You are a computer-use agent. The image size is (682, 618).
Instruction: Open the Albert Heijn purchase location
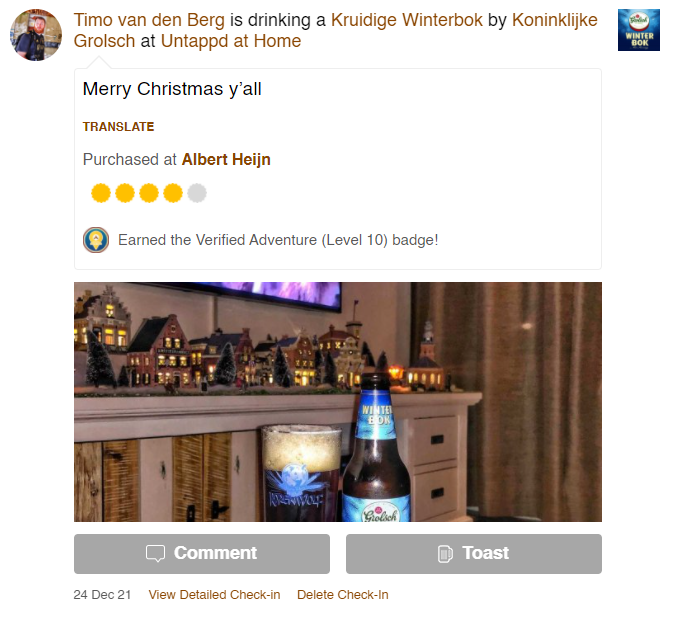coord(226,160)
